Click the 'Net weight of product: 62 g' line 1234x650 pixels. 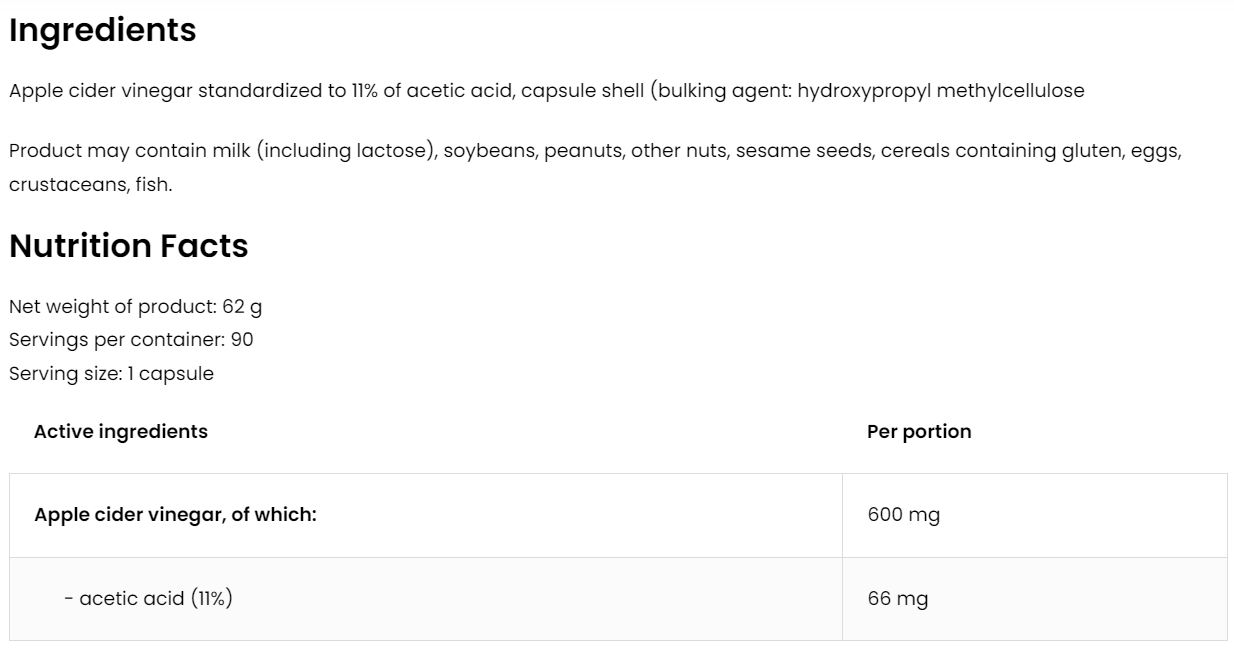point(135,306)
